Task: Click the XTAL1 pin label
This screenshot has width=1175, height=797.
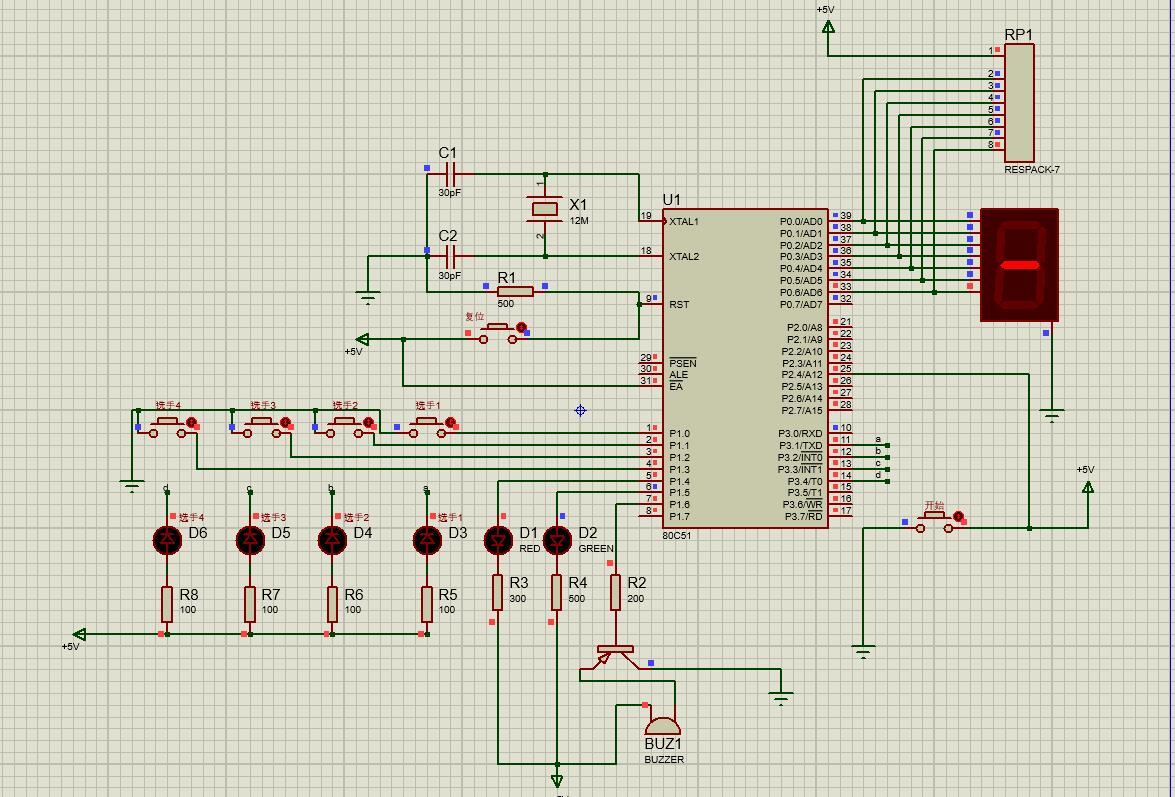Action: point(684,222)
